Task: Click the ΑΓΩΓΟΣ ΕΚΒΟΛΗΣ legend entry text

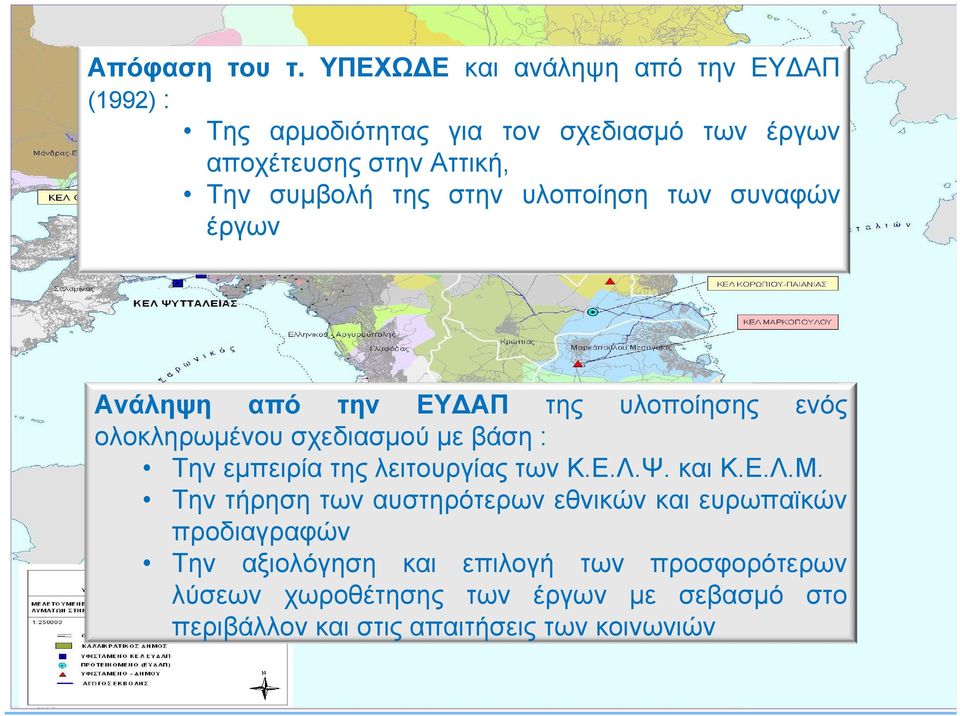Action: [115, 683]
